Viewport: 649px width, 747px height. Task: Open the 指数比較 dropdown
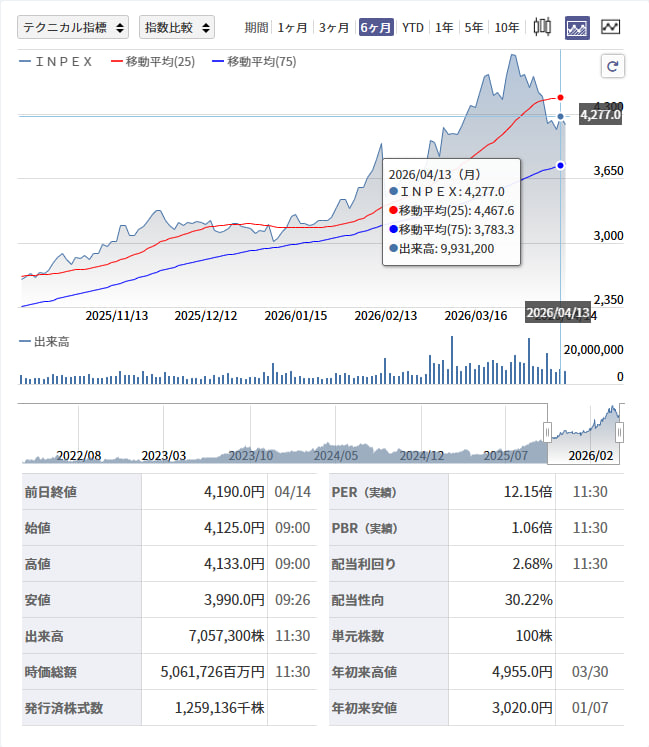click(x=177, y=27)
